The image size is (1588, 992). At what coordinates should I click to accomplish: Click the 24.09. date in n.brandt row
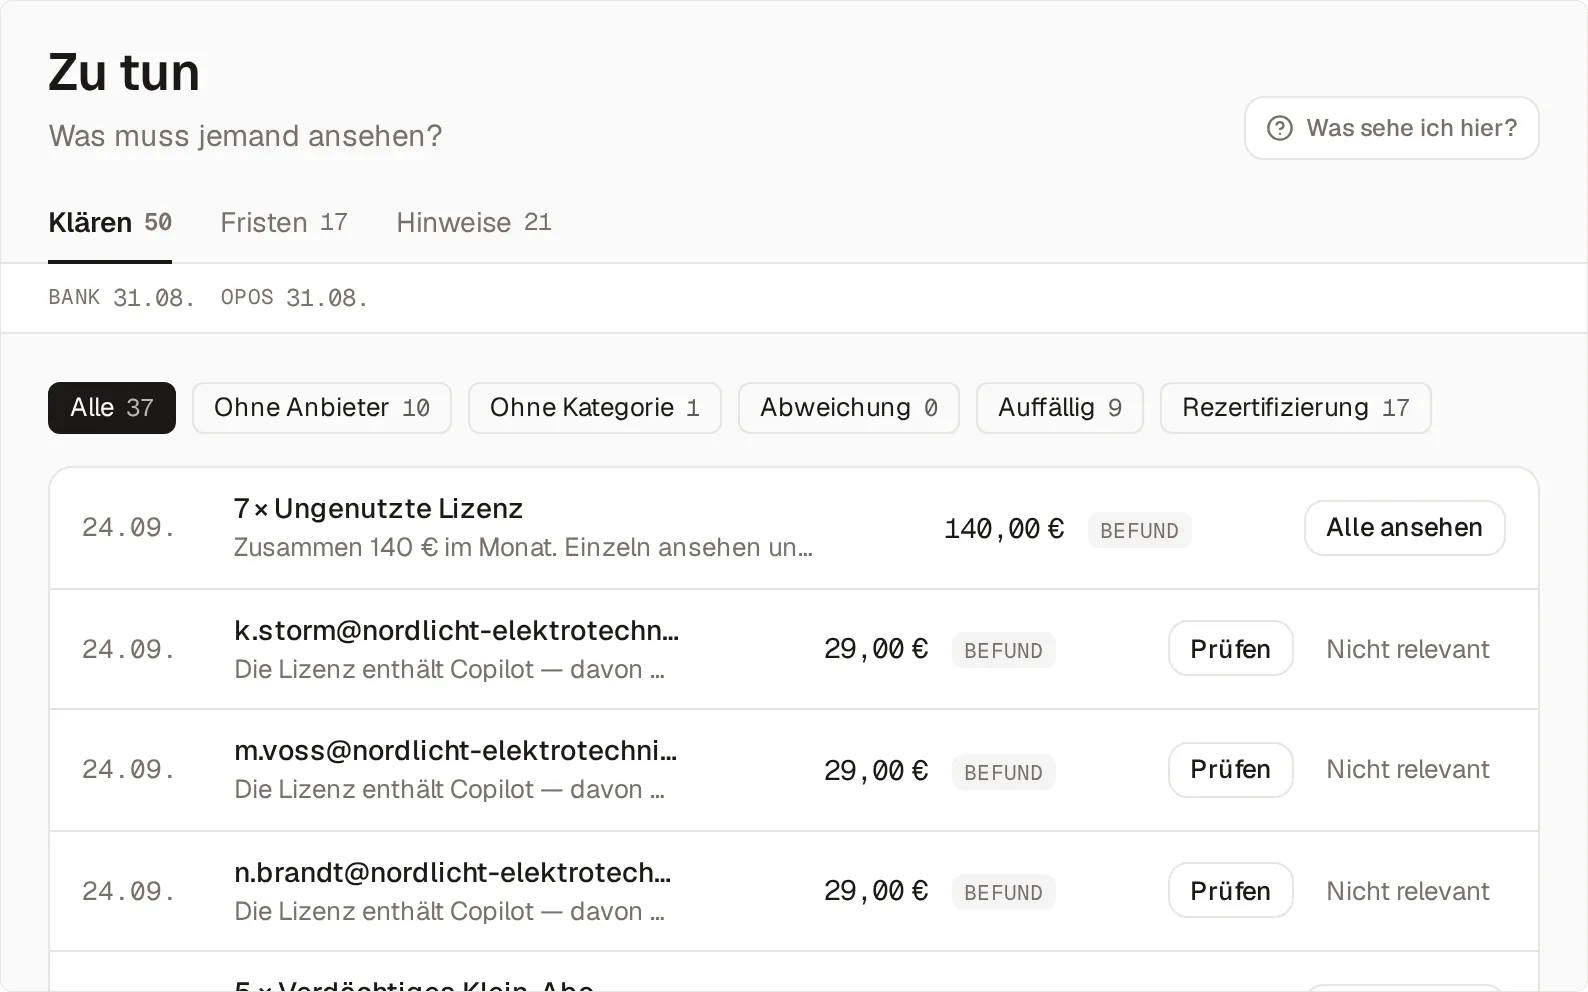128,891
